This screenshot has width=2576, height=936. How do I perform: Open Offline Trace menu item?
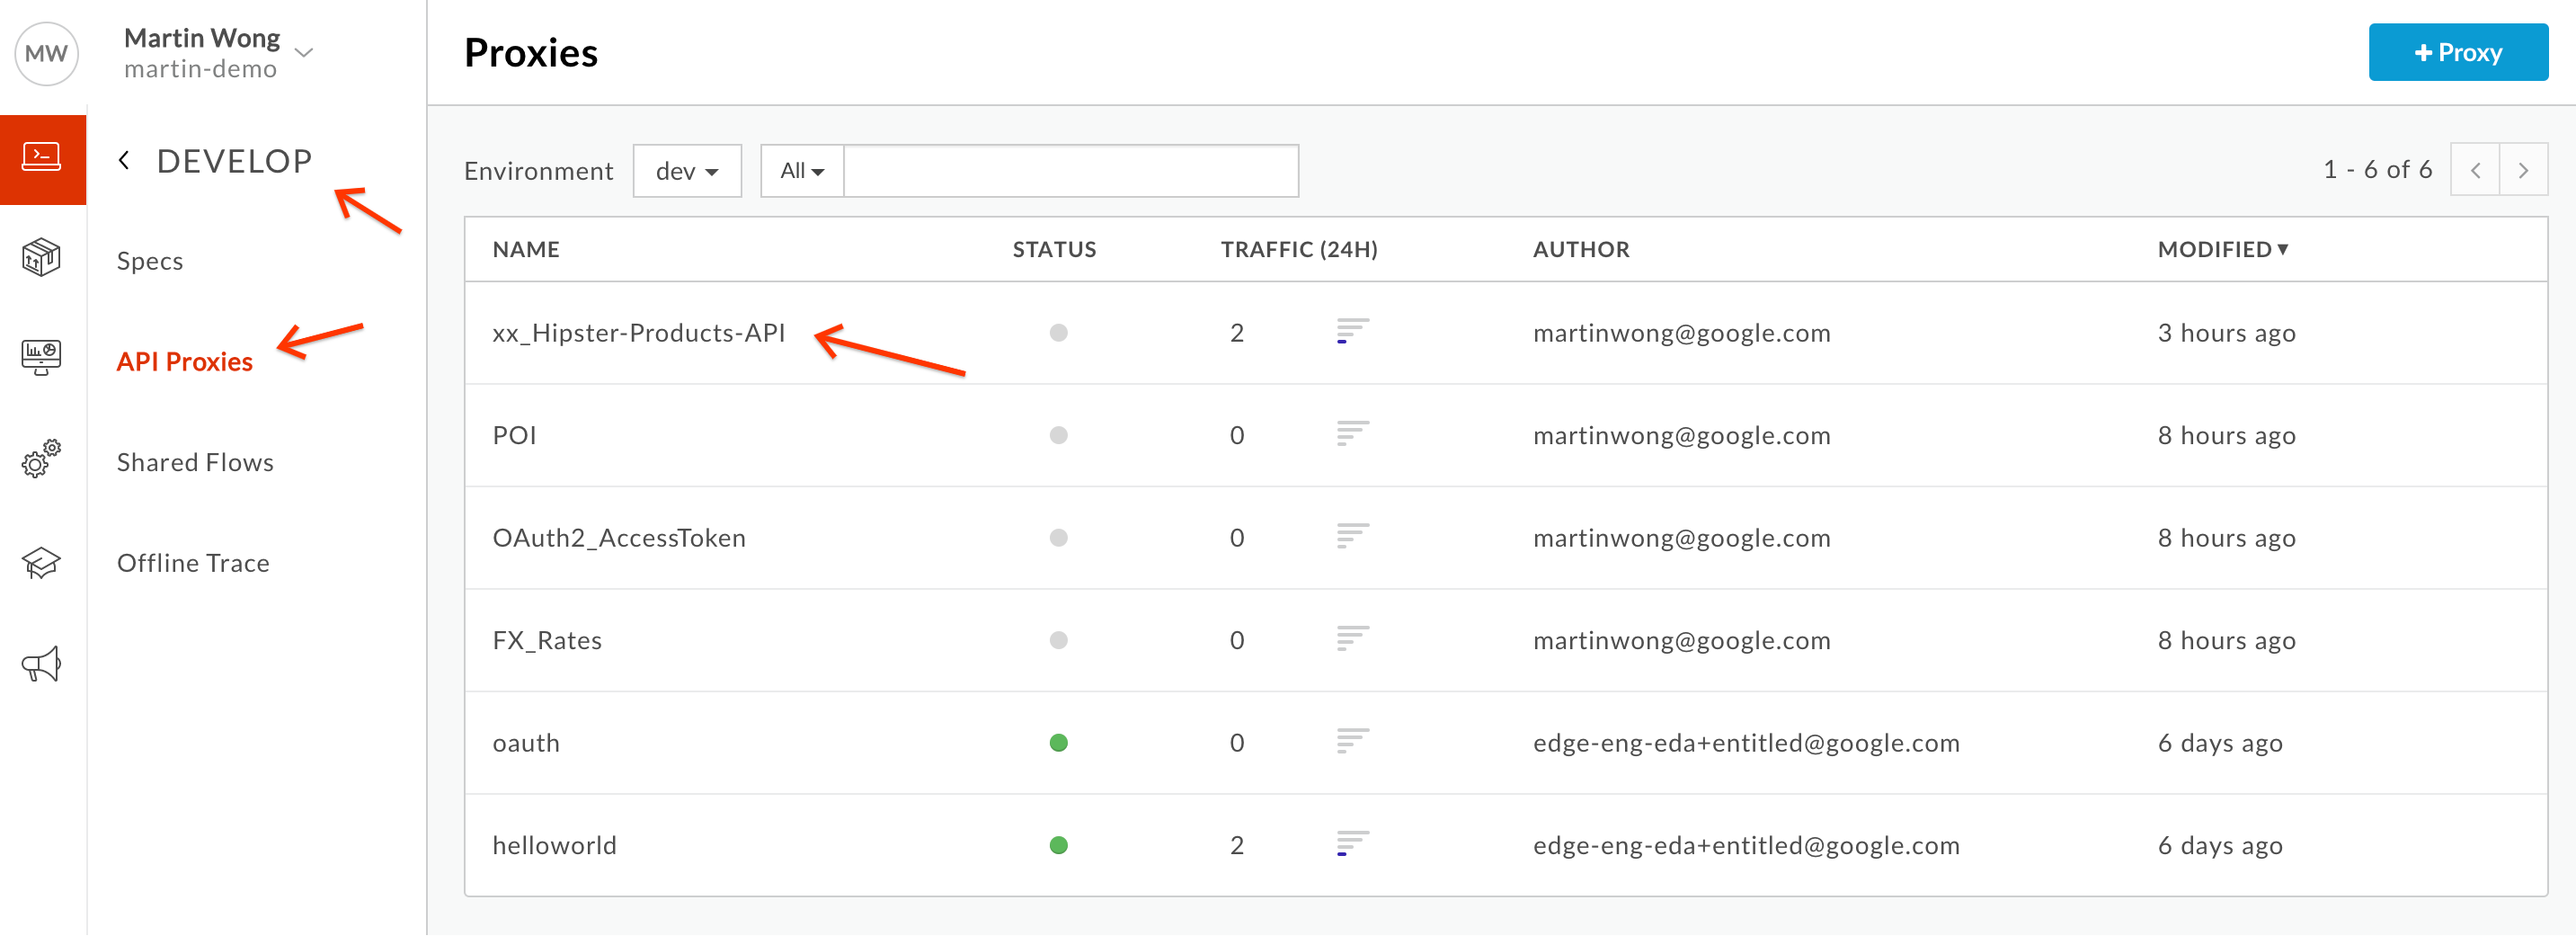pyautogui.click(x=193, y=563)
